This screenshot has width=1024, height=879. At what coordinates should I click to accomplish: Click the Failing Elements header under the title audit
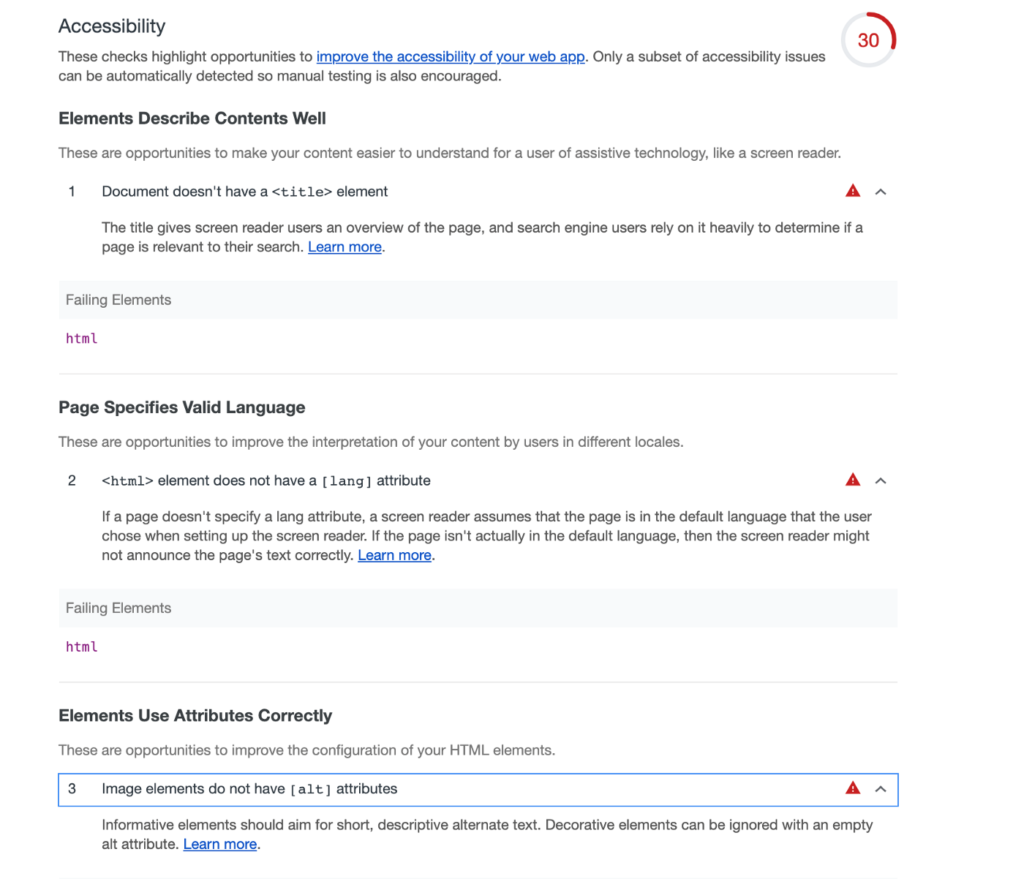(118, 300)
